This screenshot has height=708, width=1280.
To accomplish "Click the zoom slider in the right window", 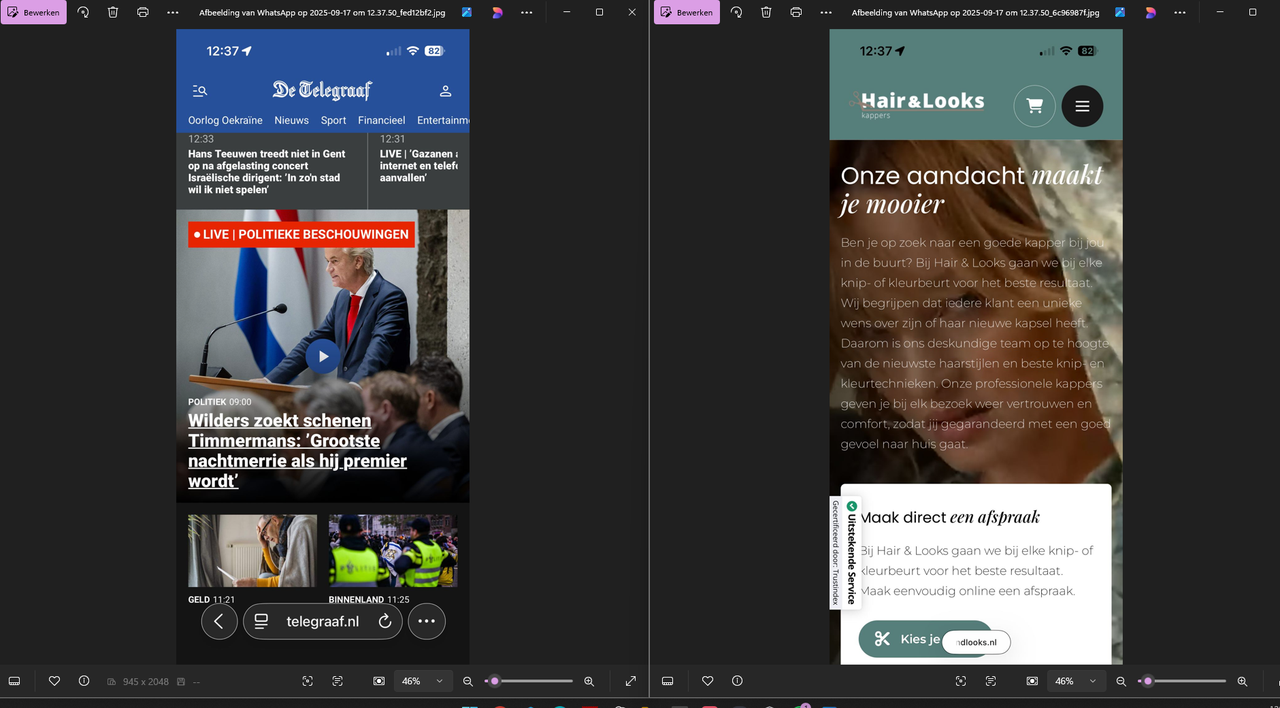I will pos(1182,681).
